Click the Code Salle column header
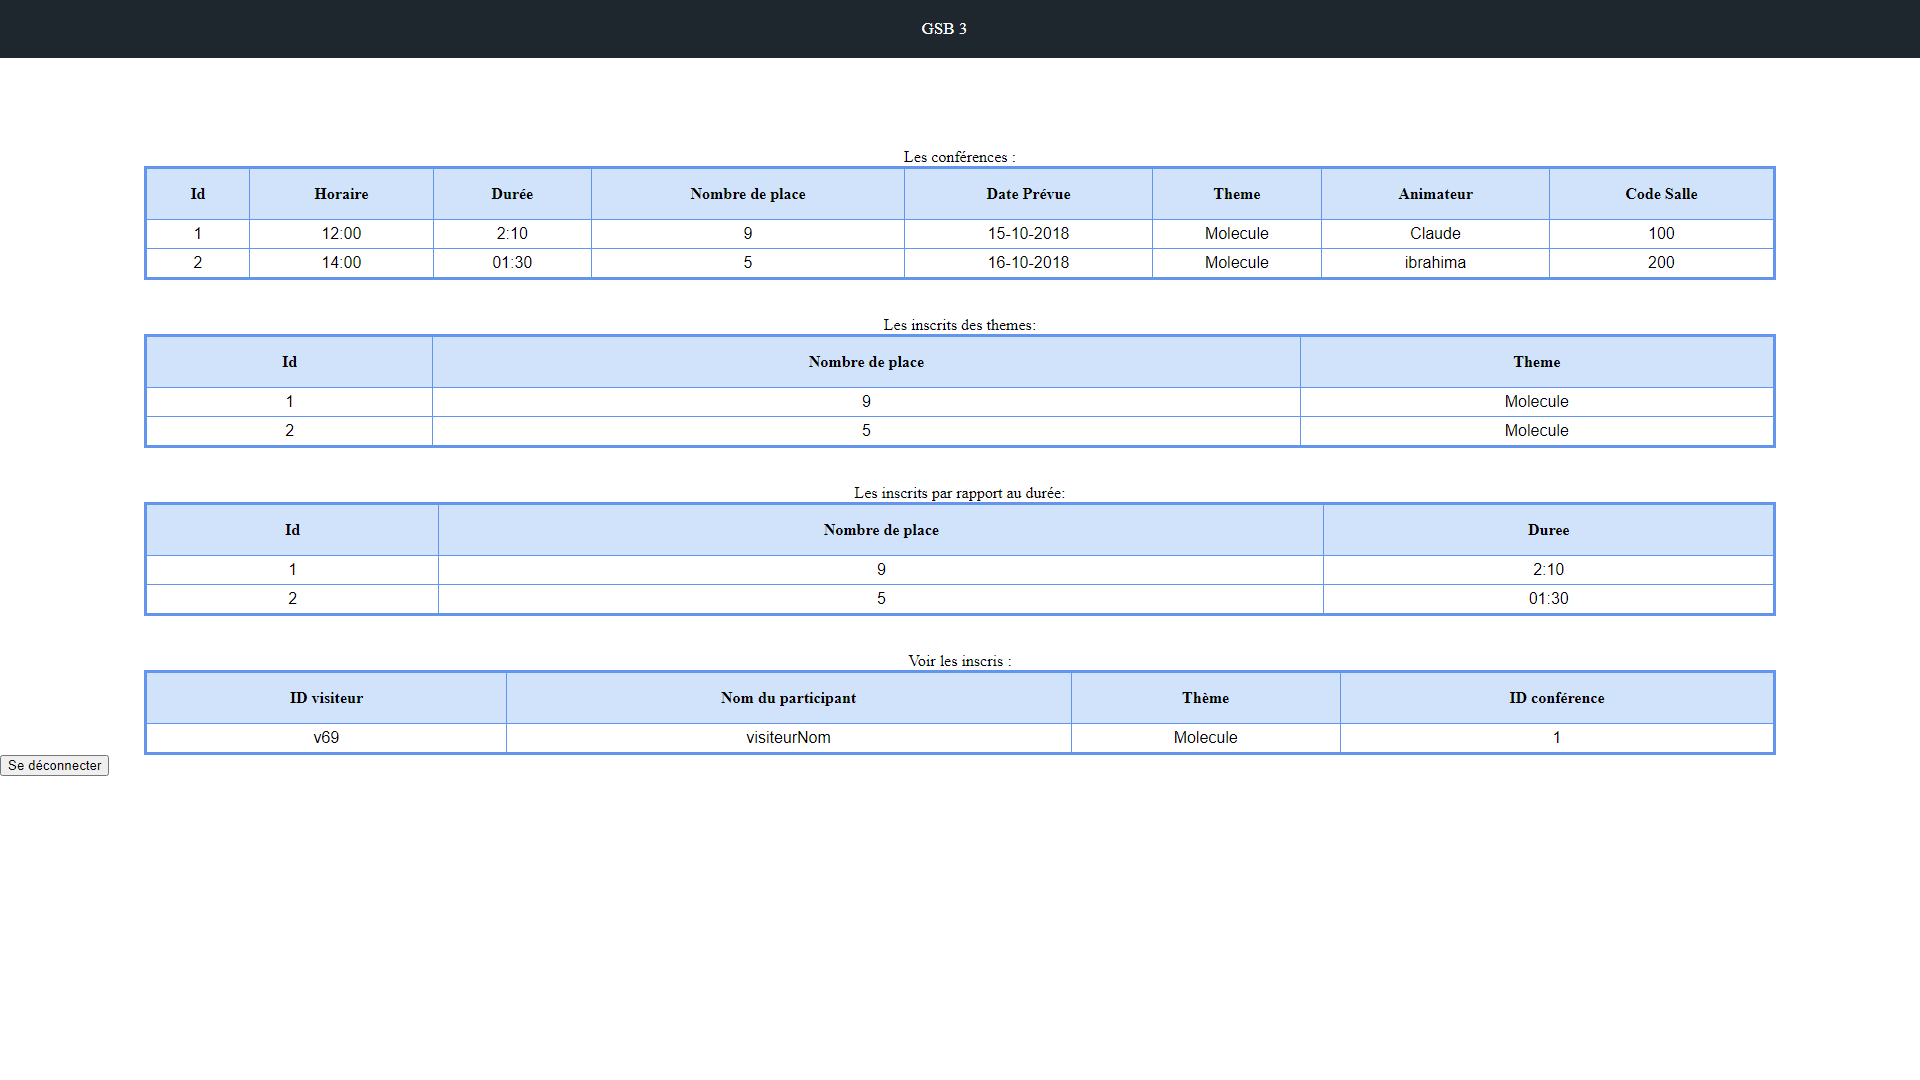This screenshot has height=1080, width=1920. pyautogui.click(x=1660, y=194)
